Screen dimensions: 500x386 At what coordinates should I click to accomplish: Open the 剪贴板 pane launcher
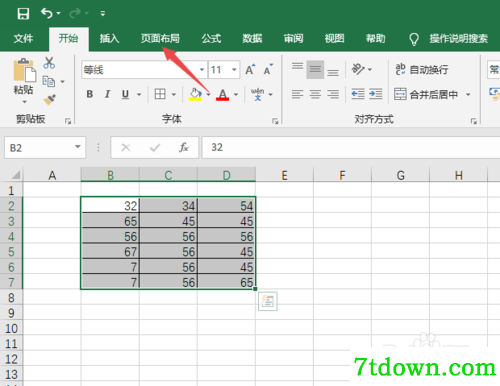tap(68, 121)
